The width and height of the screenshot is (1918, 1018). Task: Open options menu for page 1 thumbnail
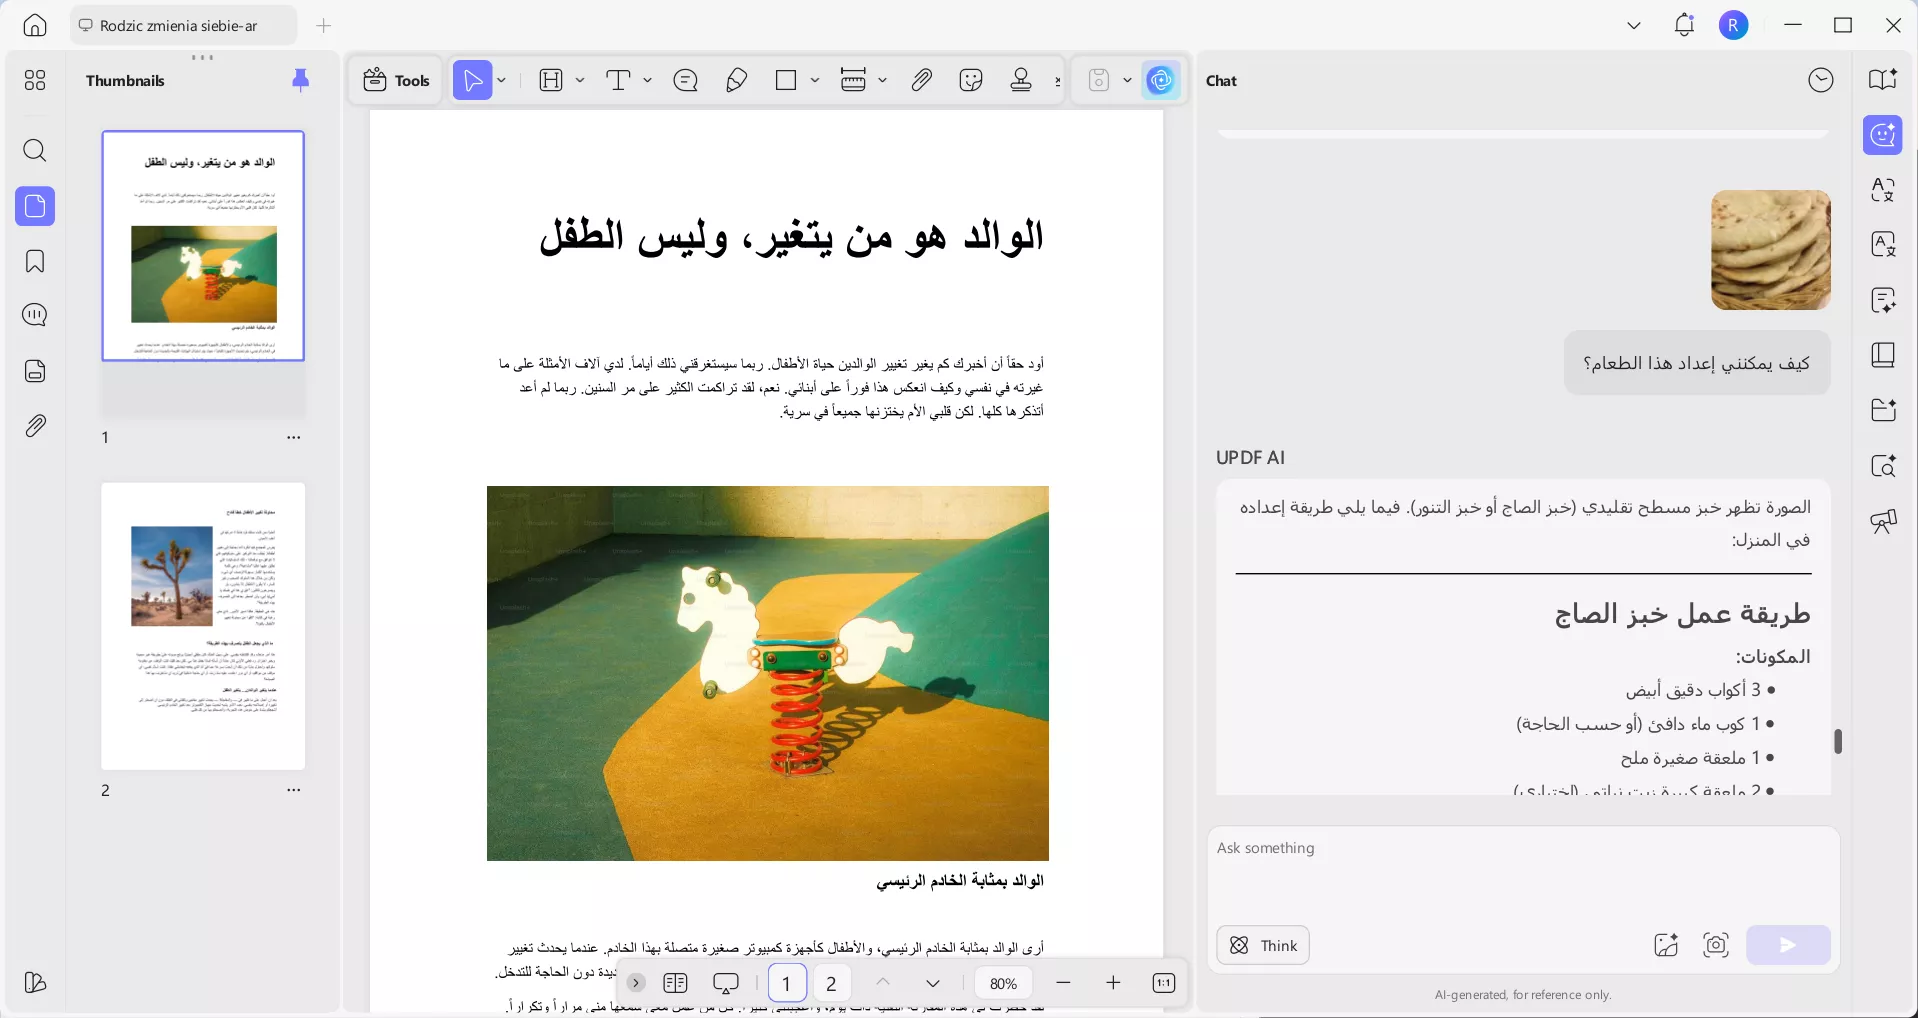[x=293, y=438]
